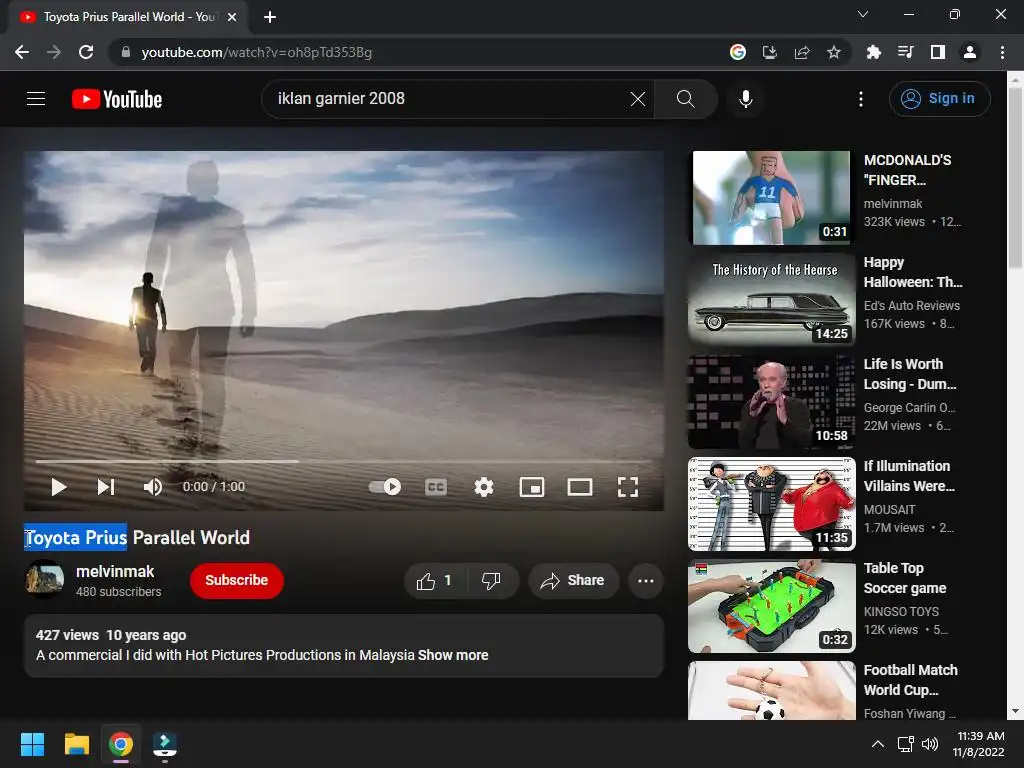Clear the search query with the X
The width and height of the screenshot is (1024, 768).
click(x=637, y=99)
